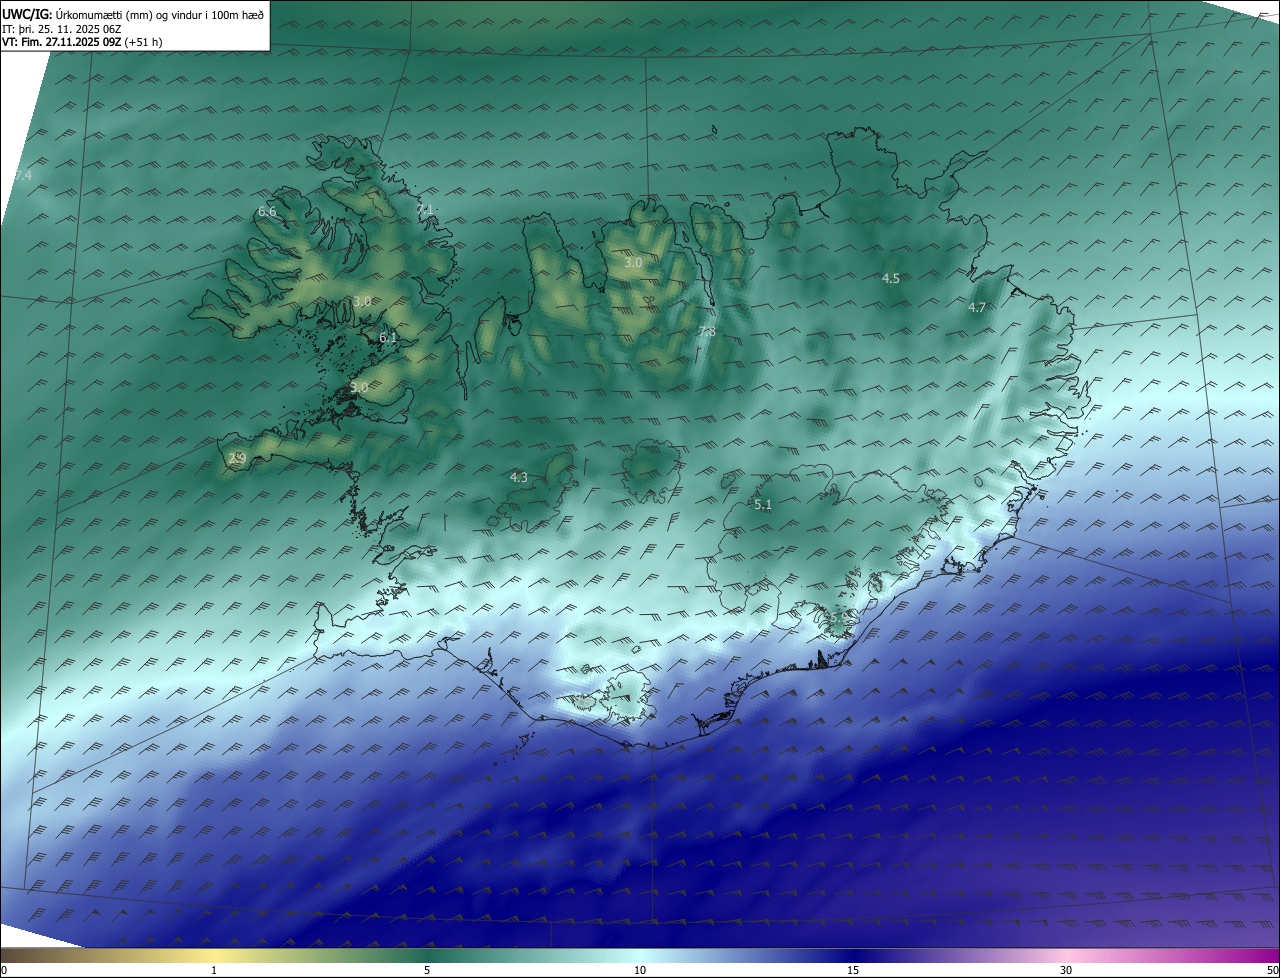Click the 15 label on the colour scale
Viewport: 1280px width, 978px height.
(853, 970)
